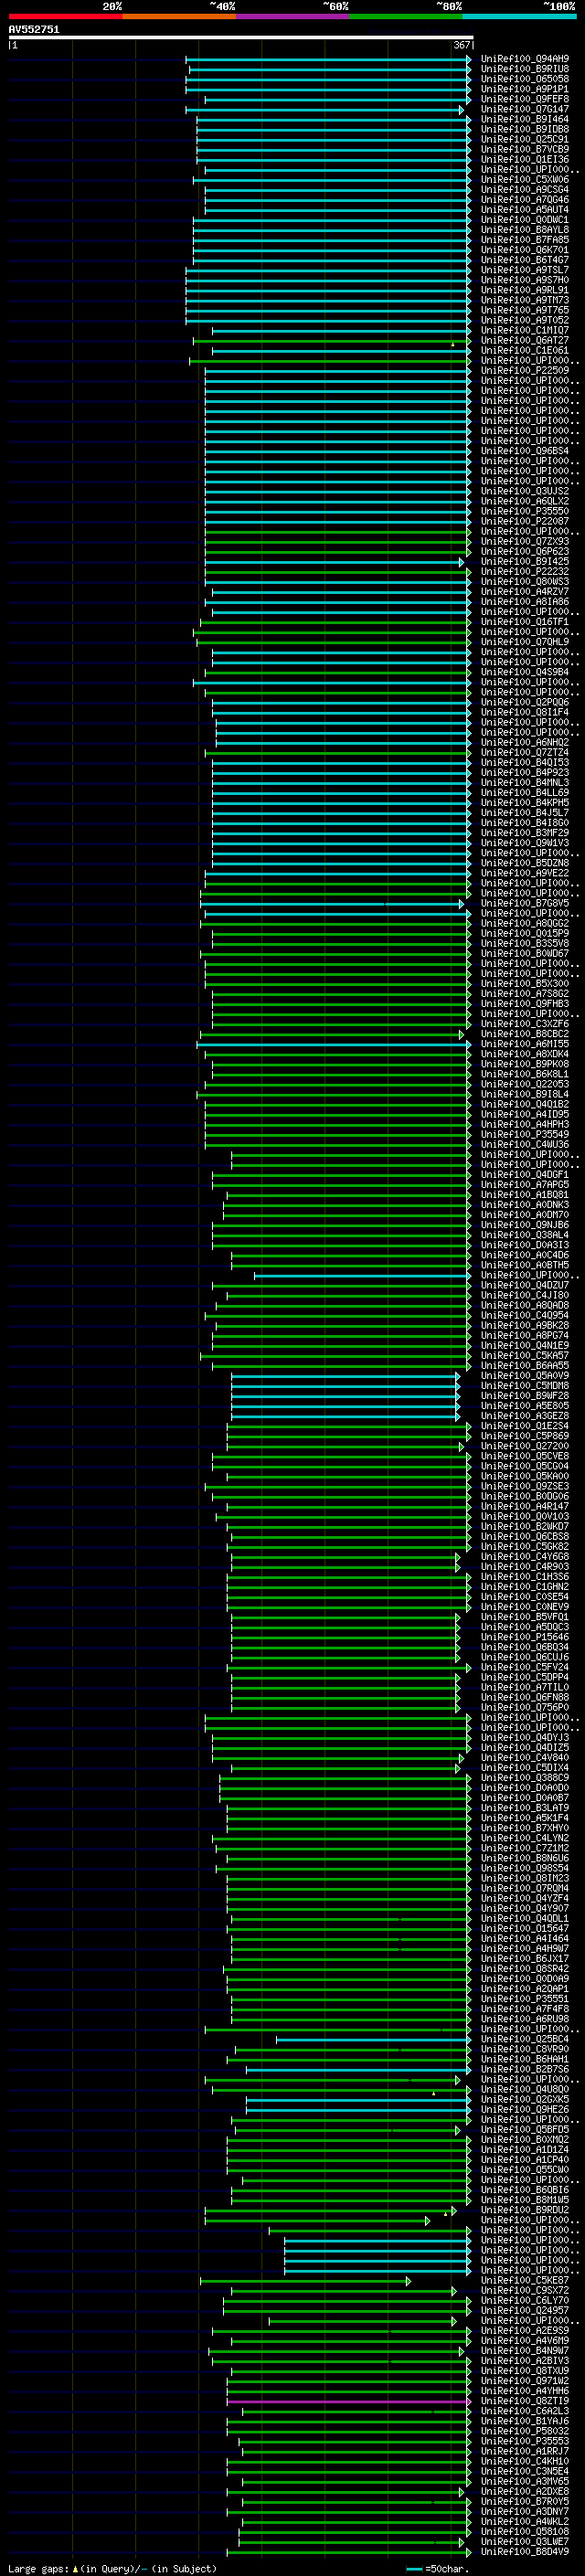This screenshot has width=585, height=2576.
Task: Open the UniRef100_Q96BS4 hit label
Action: (x=525, y=451)
